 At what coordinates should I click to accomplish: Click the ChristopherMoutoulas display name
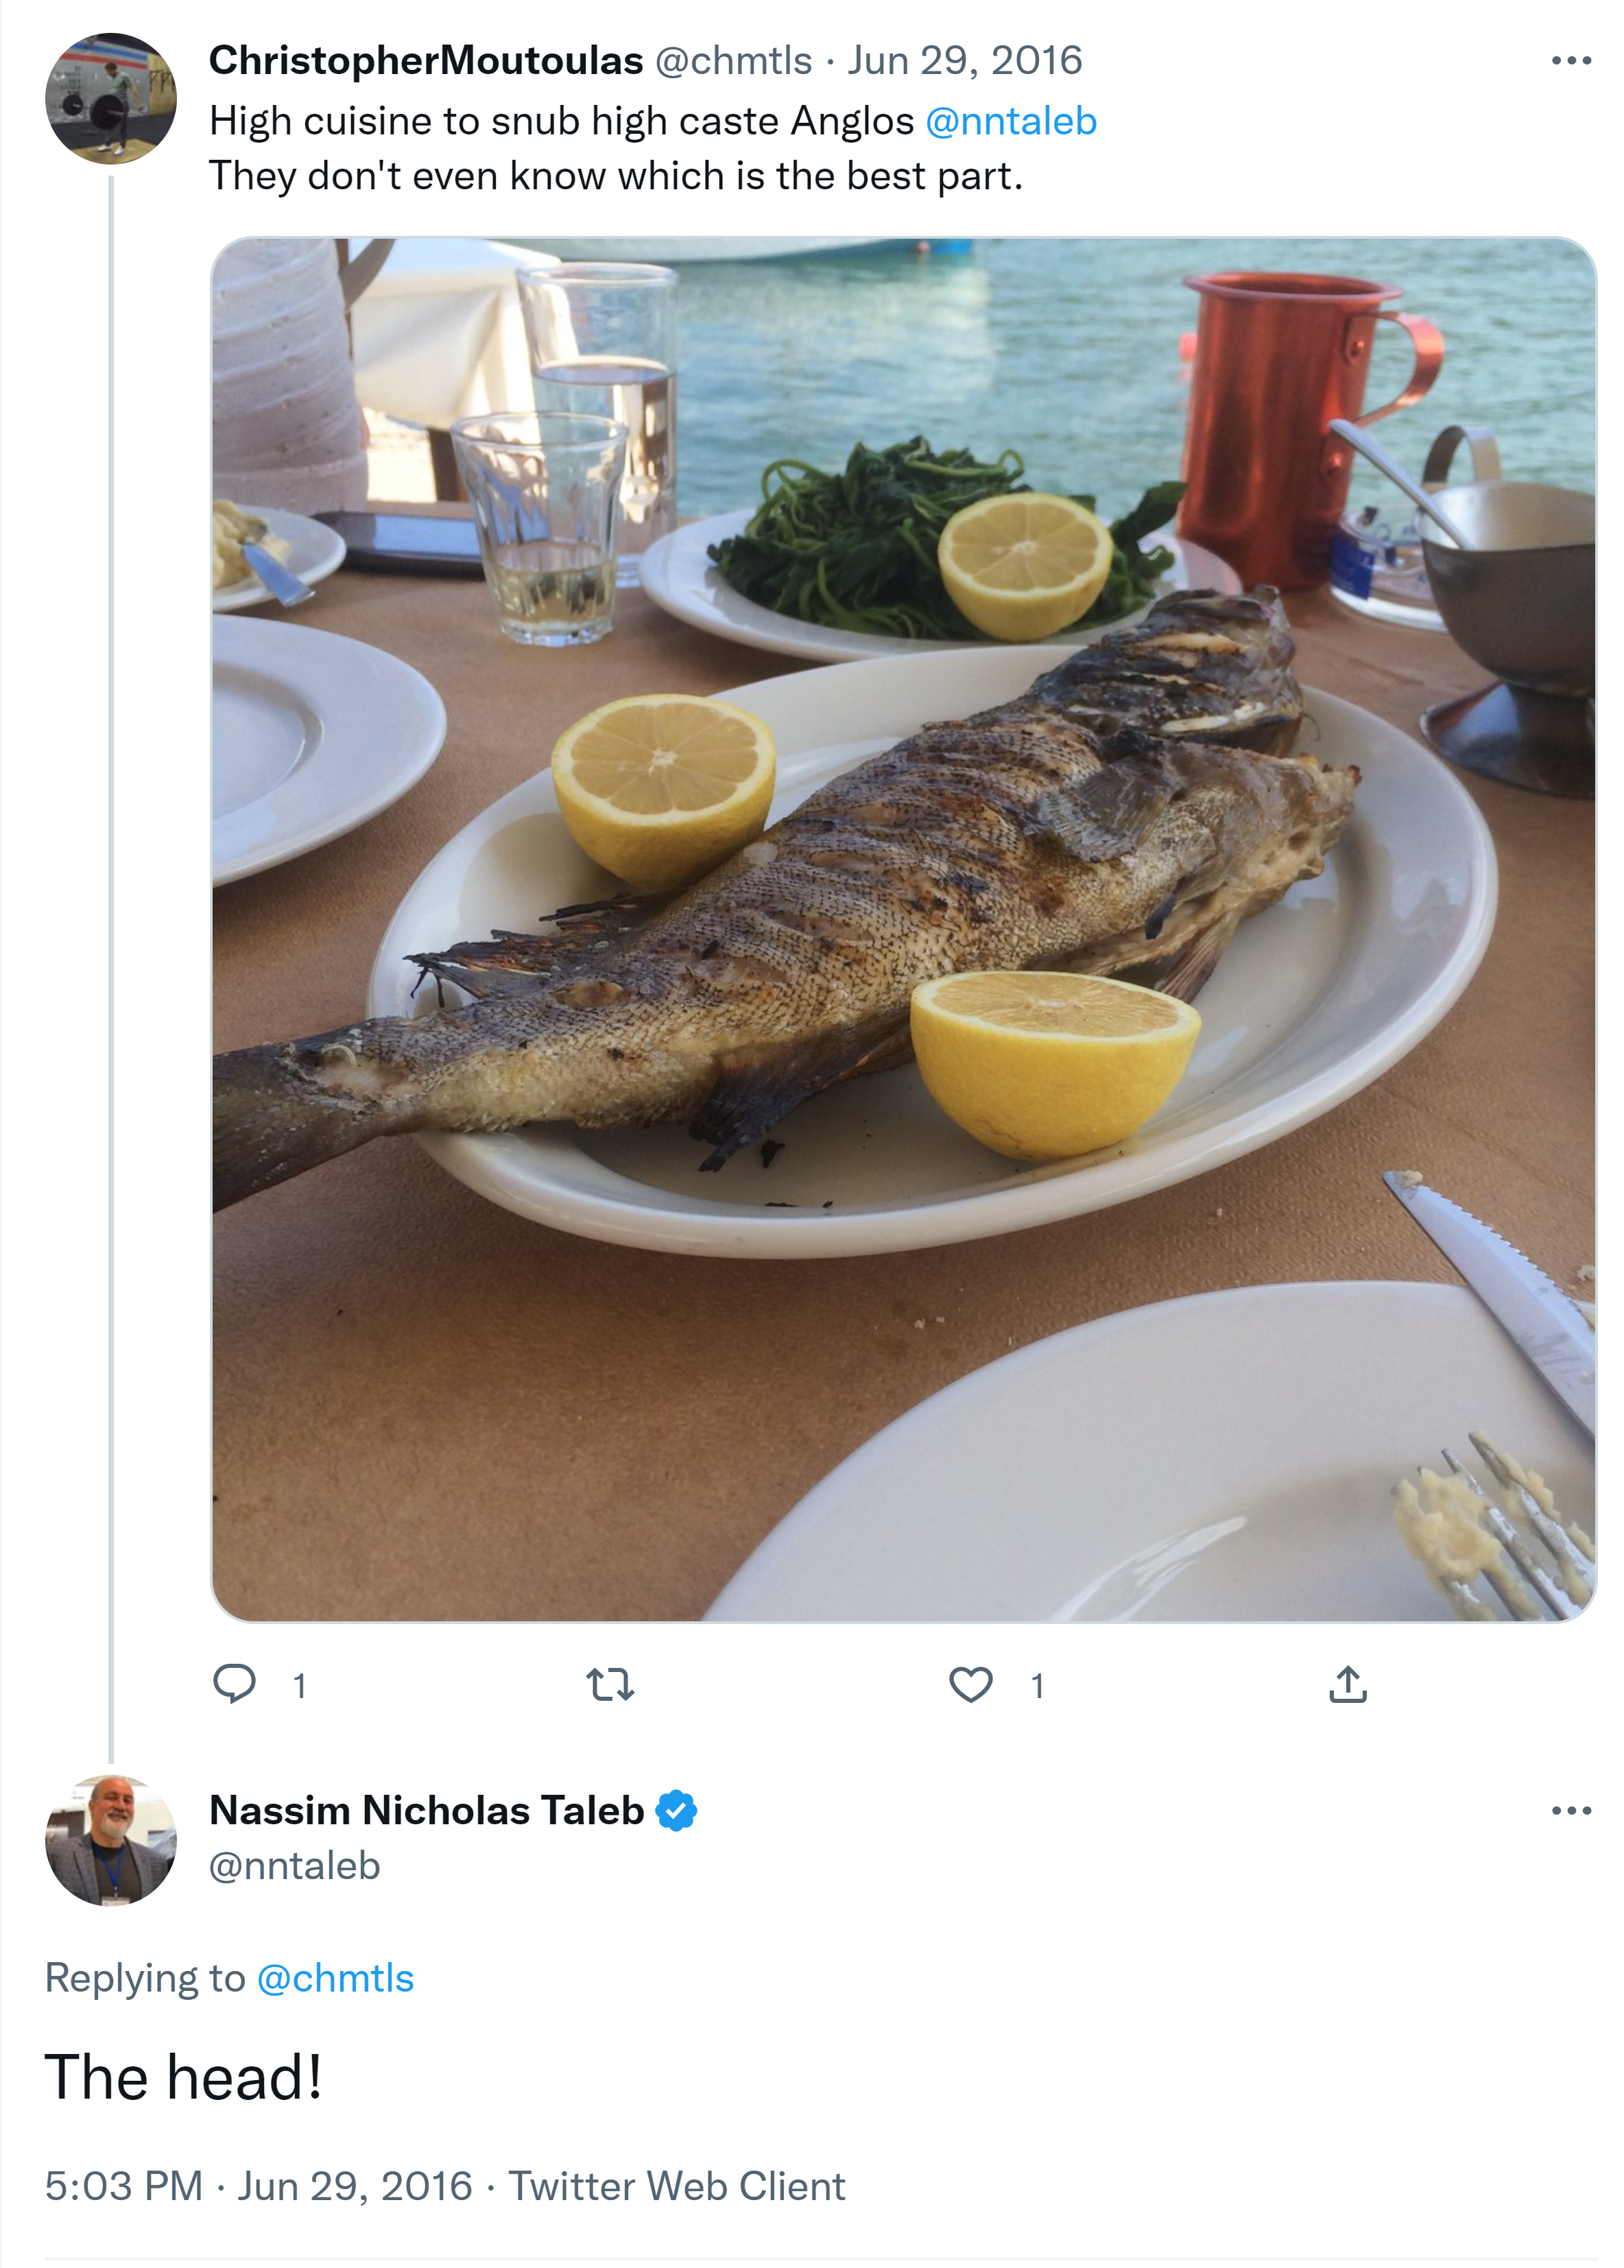coord(426,61)
